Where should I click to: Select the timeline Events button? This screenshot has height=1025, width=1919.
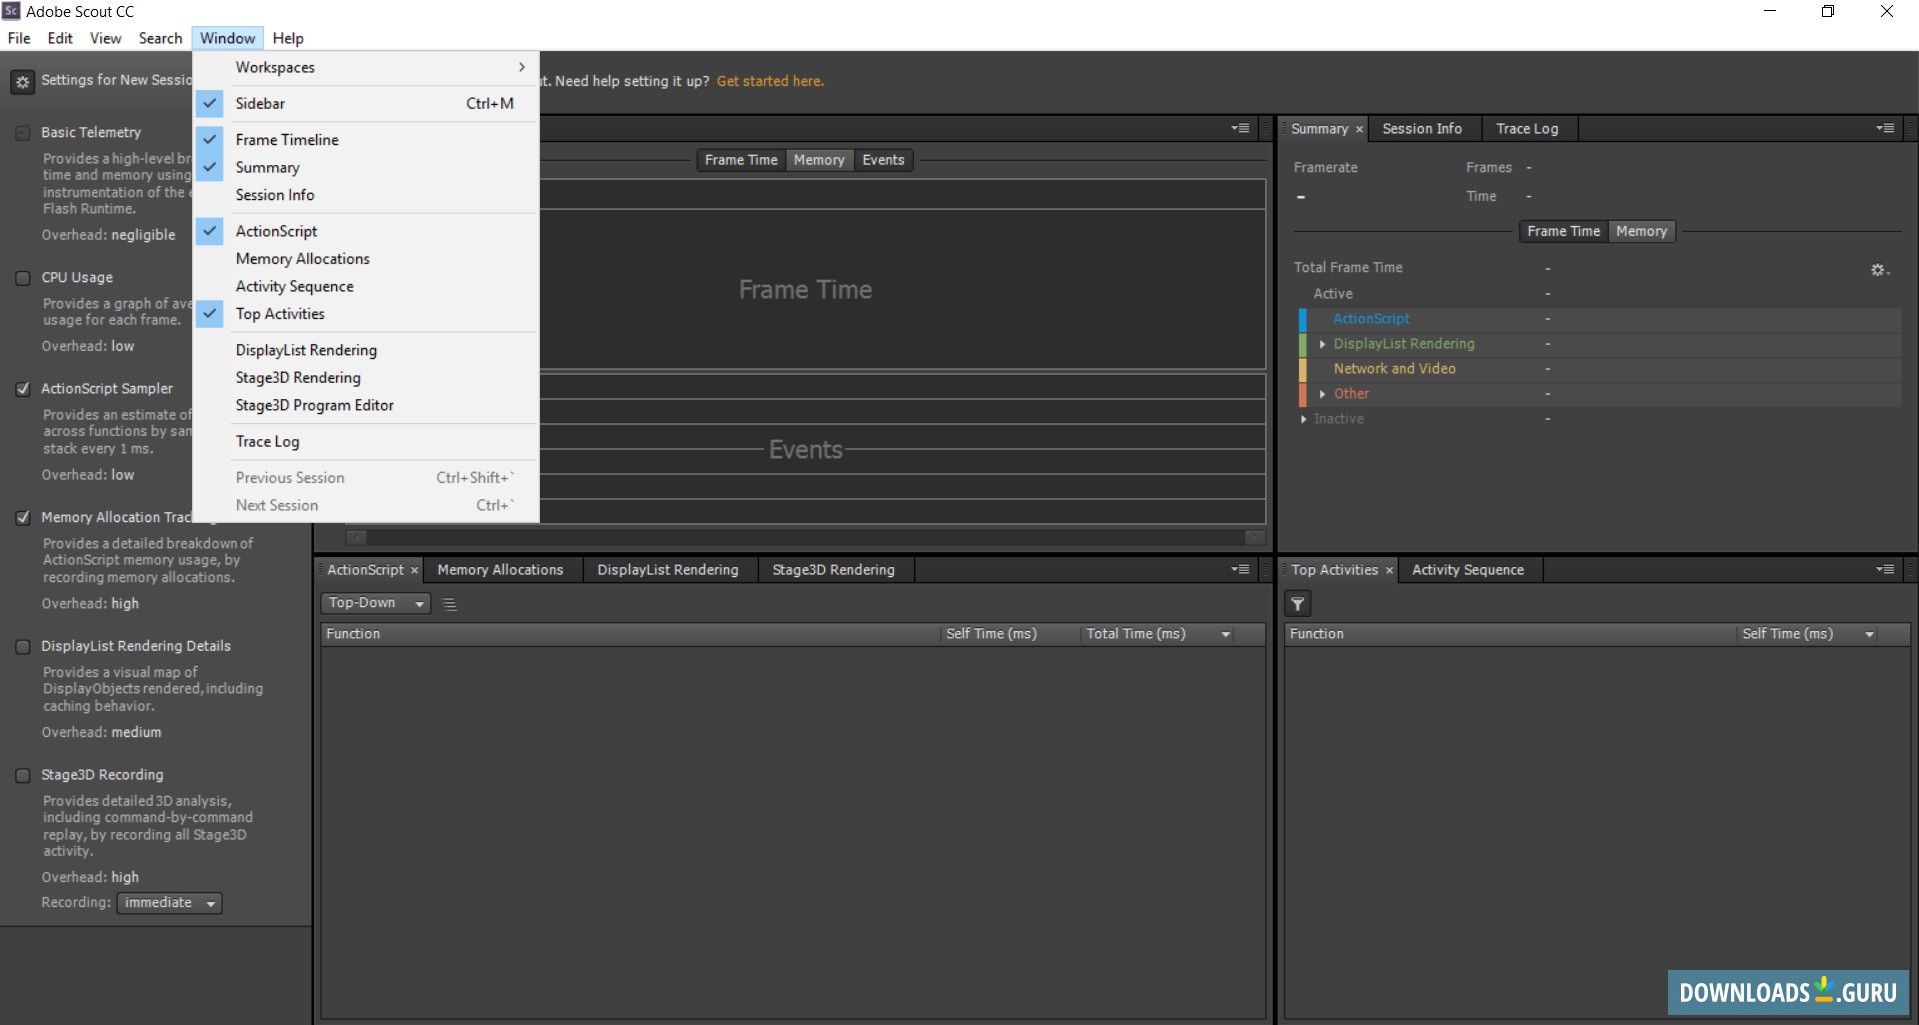[883, 160]
